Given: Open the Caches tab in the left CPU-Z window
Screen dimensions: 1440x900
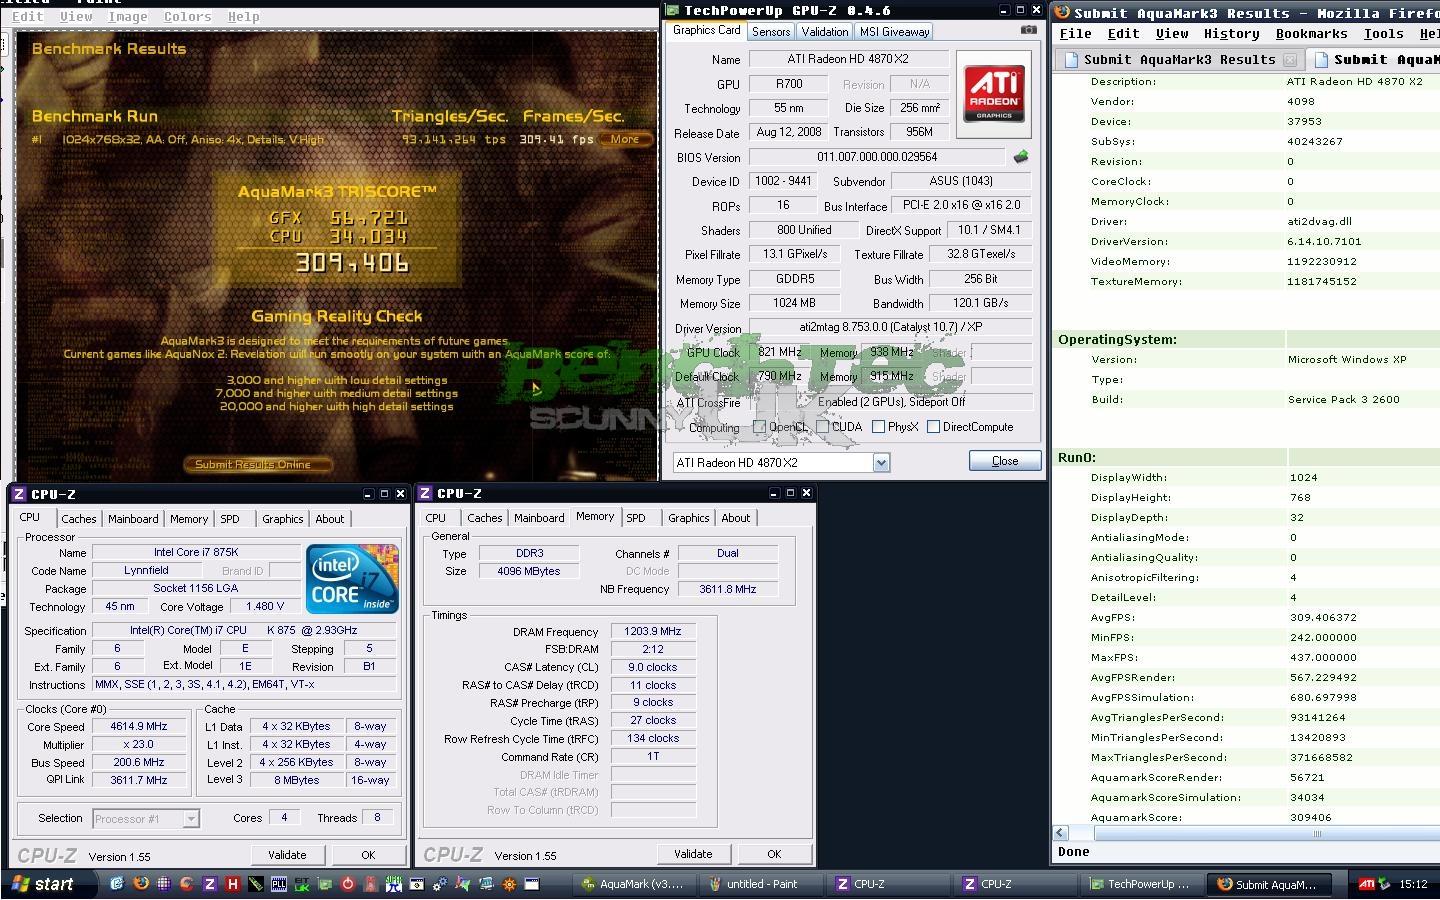Looking at the screenshot, I should pos(79,519).
